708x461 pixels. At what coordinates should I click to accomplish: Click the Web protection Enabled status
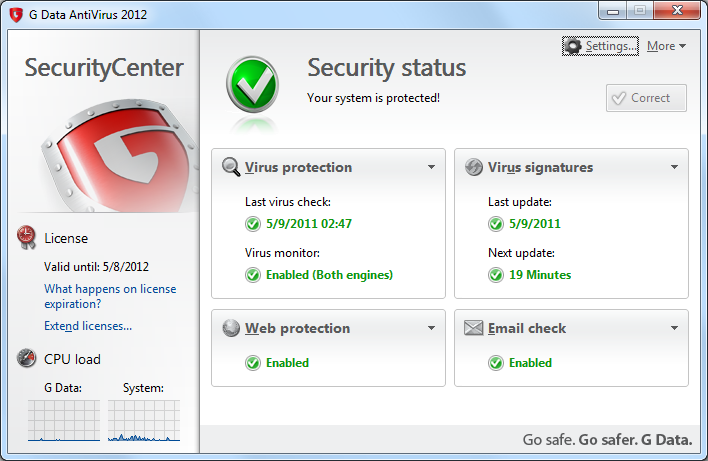point(287,363)
